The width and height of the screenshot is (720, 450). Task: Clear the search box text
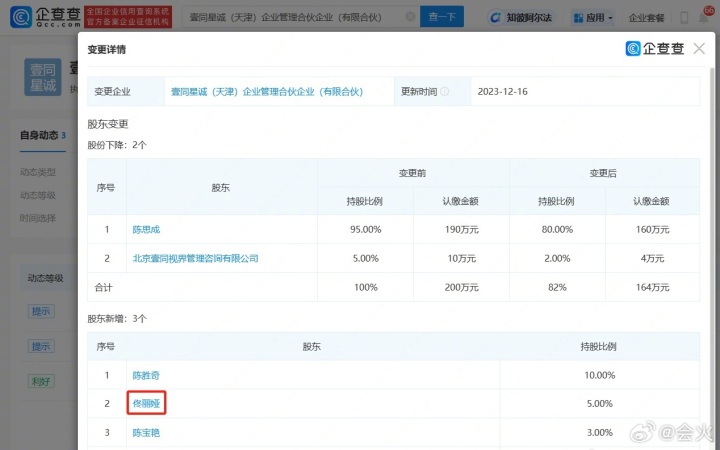point(411,17)
